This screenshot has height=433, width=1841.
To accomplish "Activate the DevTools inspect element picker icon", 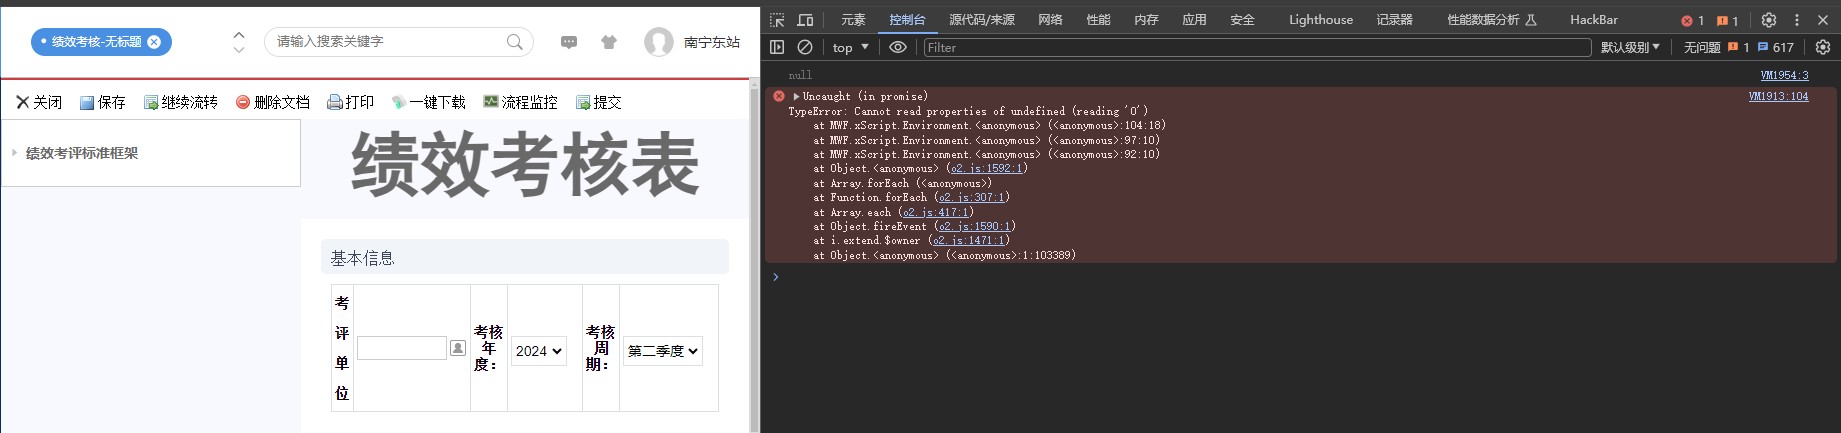I will (x=777, y=20).
